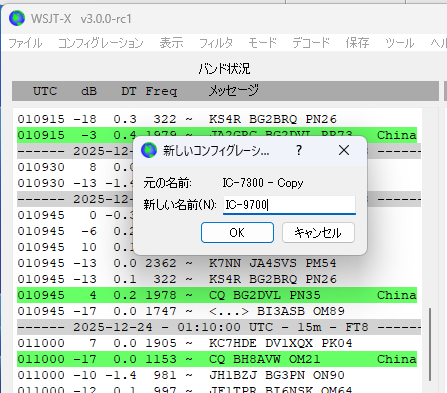Open the 保存 menu
Viewport: 447px width, 393px height.
(357, 43)
